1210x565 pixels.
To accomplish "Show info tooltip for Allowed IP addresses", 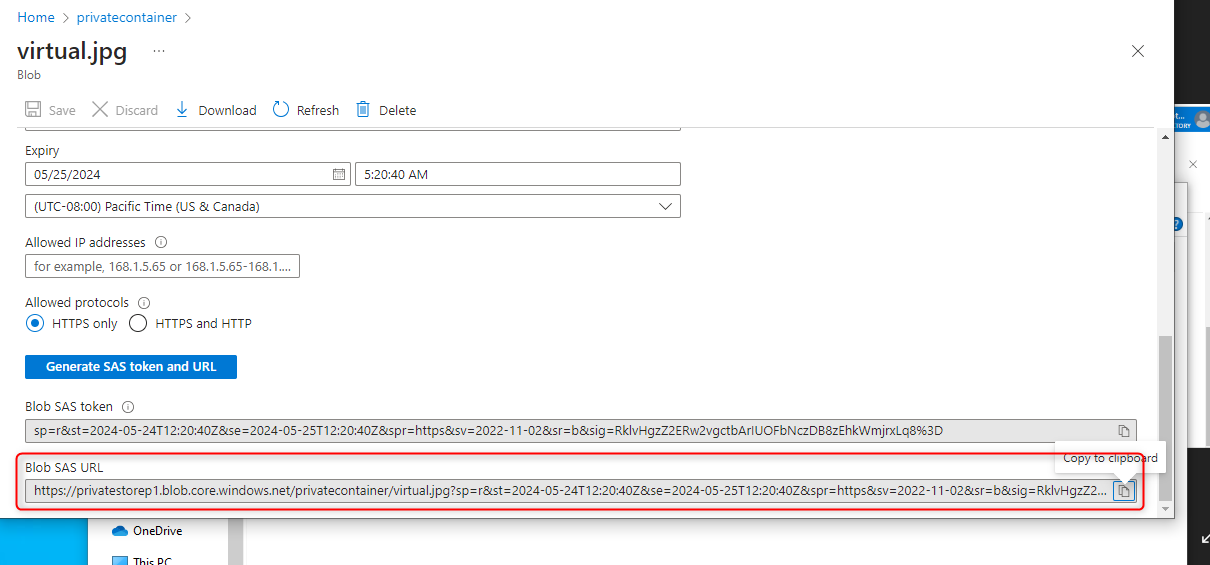I will tap(161, 242).
